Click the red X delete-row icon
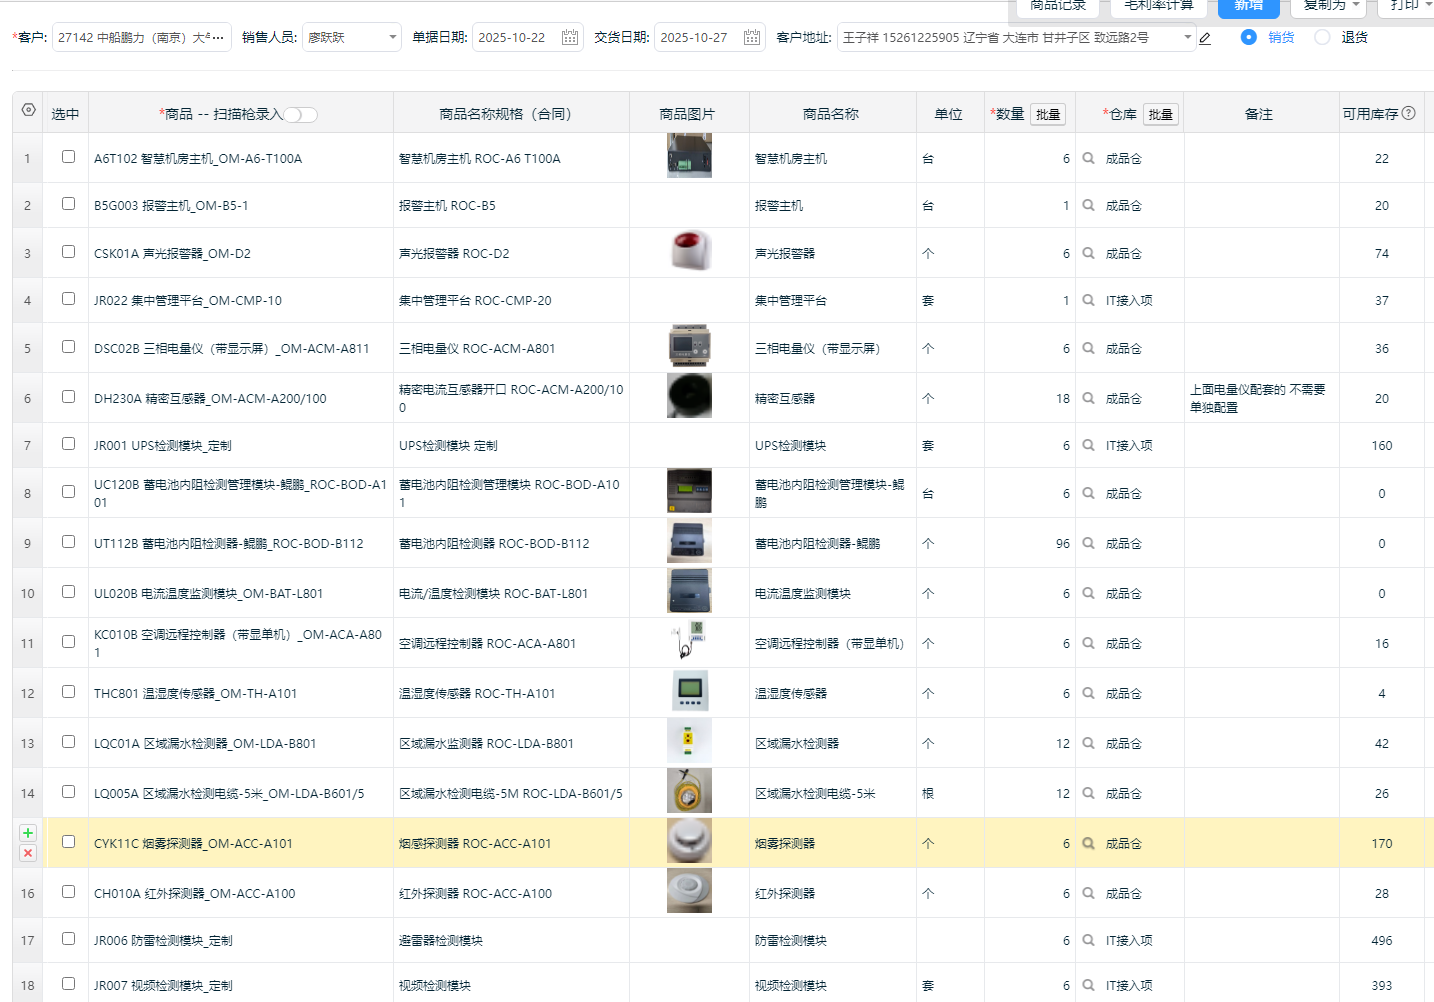 point(28,853)
